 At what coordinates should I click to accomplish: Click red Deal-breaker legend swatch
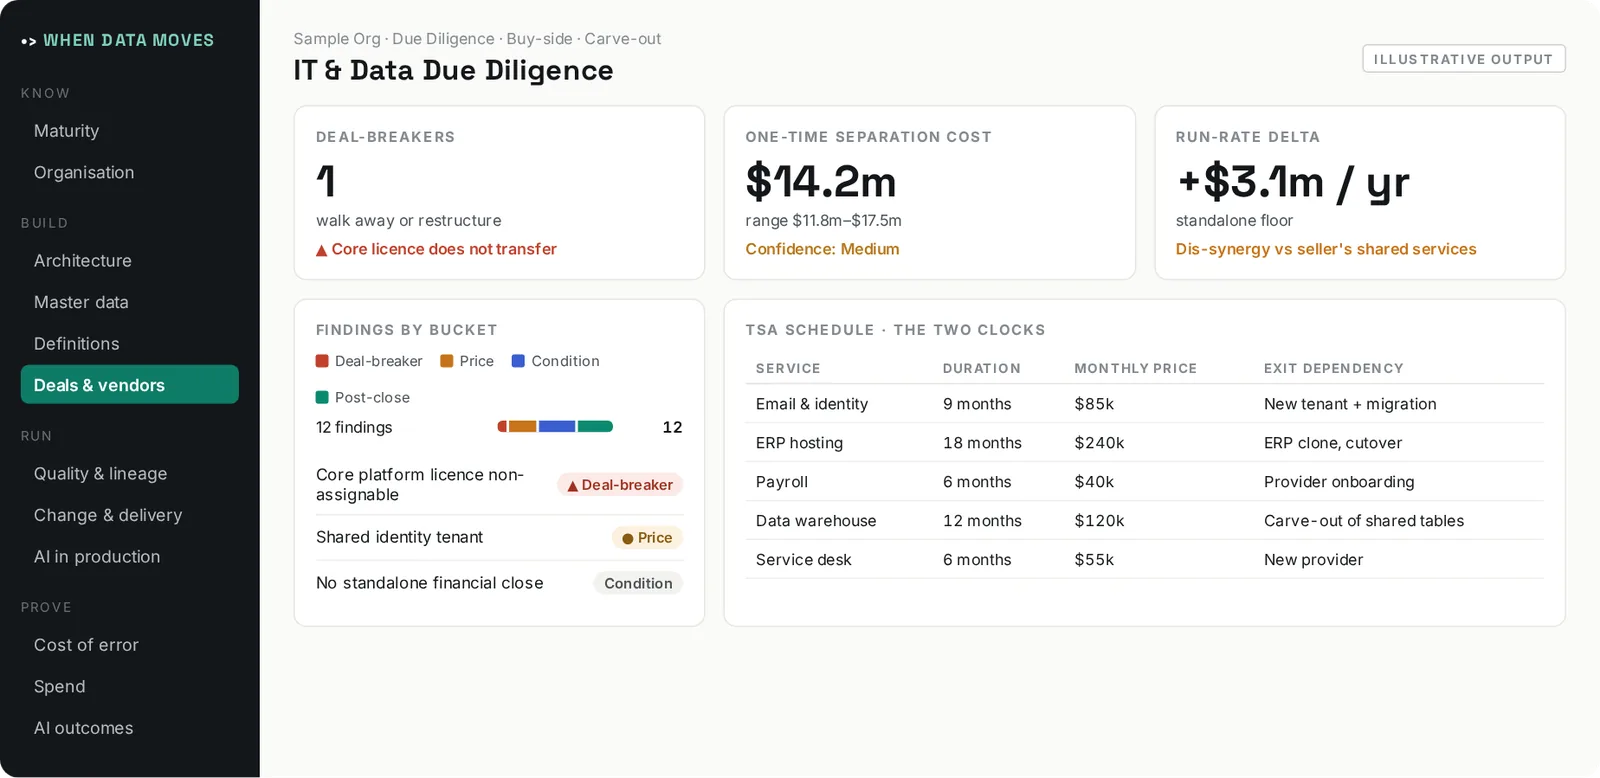(x=322, y=361)
